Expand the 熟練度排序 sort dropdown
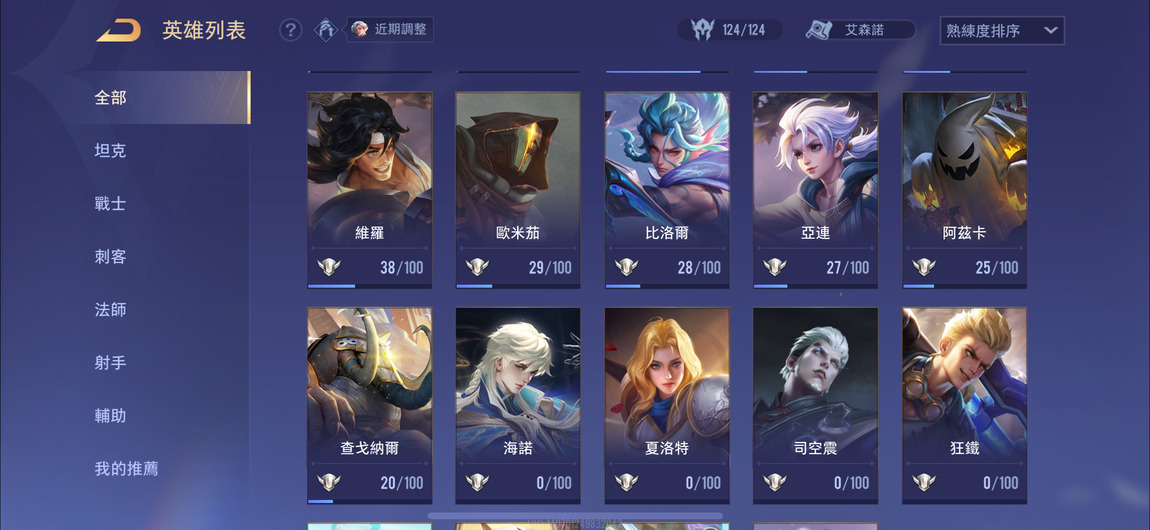Screen dimensions: 1150x530 pos(1002,31)
